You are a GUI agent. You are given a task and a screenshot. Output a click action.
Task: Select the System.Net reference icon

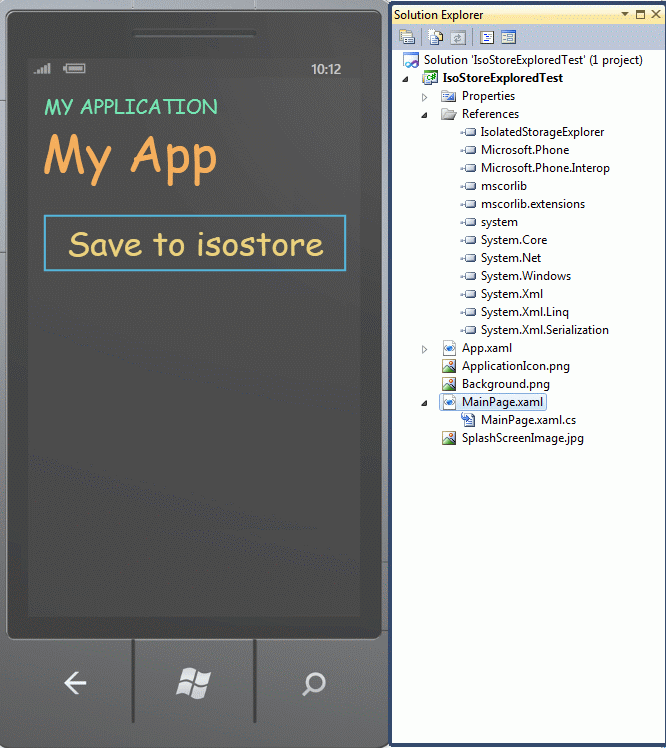pos(468,258)
